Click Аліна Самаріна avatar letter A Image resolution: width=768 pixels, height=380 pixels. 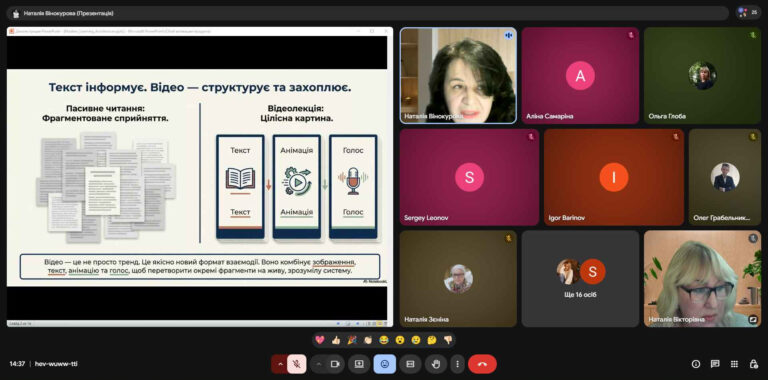tap(580, 75)
